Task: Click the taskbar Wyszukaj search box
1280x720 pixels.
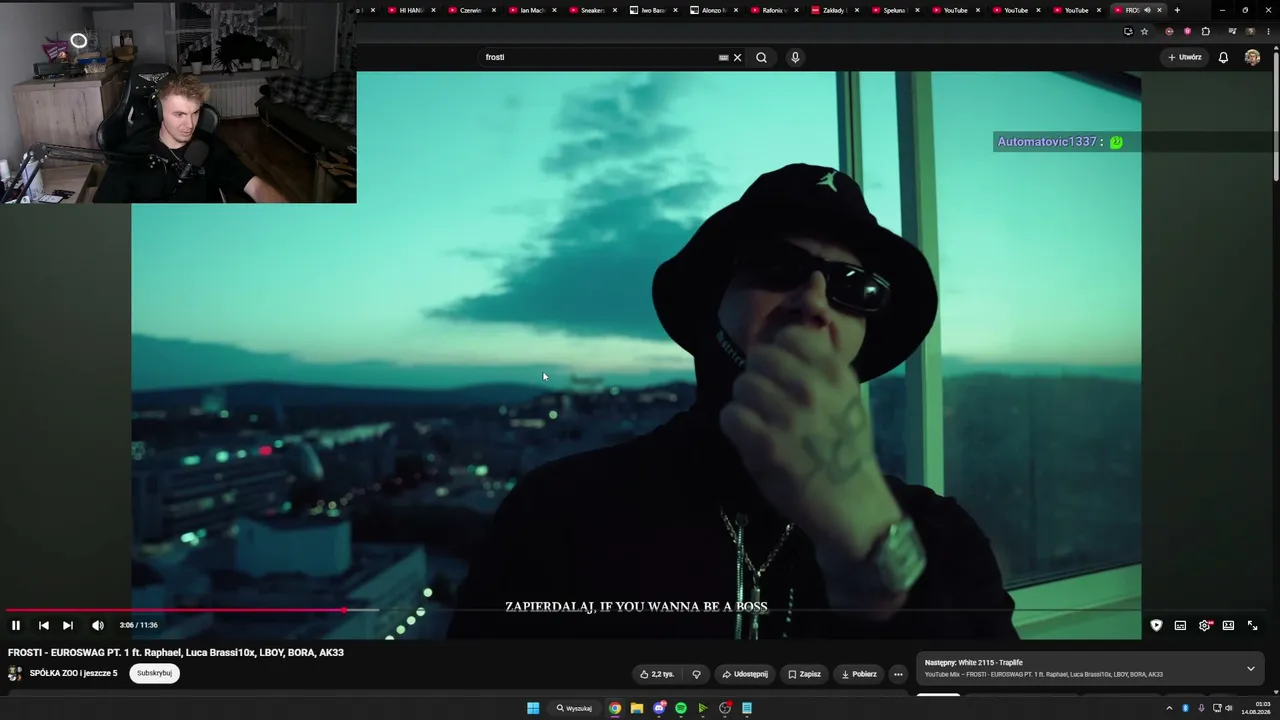Action: [575, 708]
